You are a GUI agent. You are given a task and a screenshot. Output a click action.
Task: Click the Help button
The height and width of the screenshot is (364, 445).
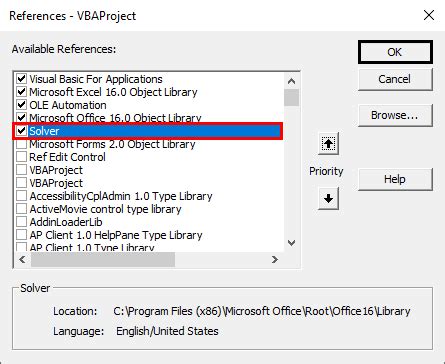[395, 179]
